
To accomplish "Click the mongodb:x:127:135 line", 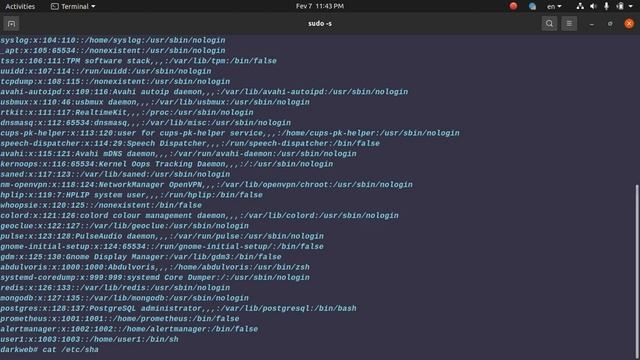I will pyautogui.click(x=124, y=298).
